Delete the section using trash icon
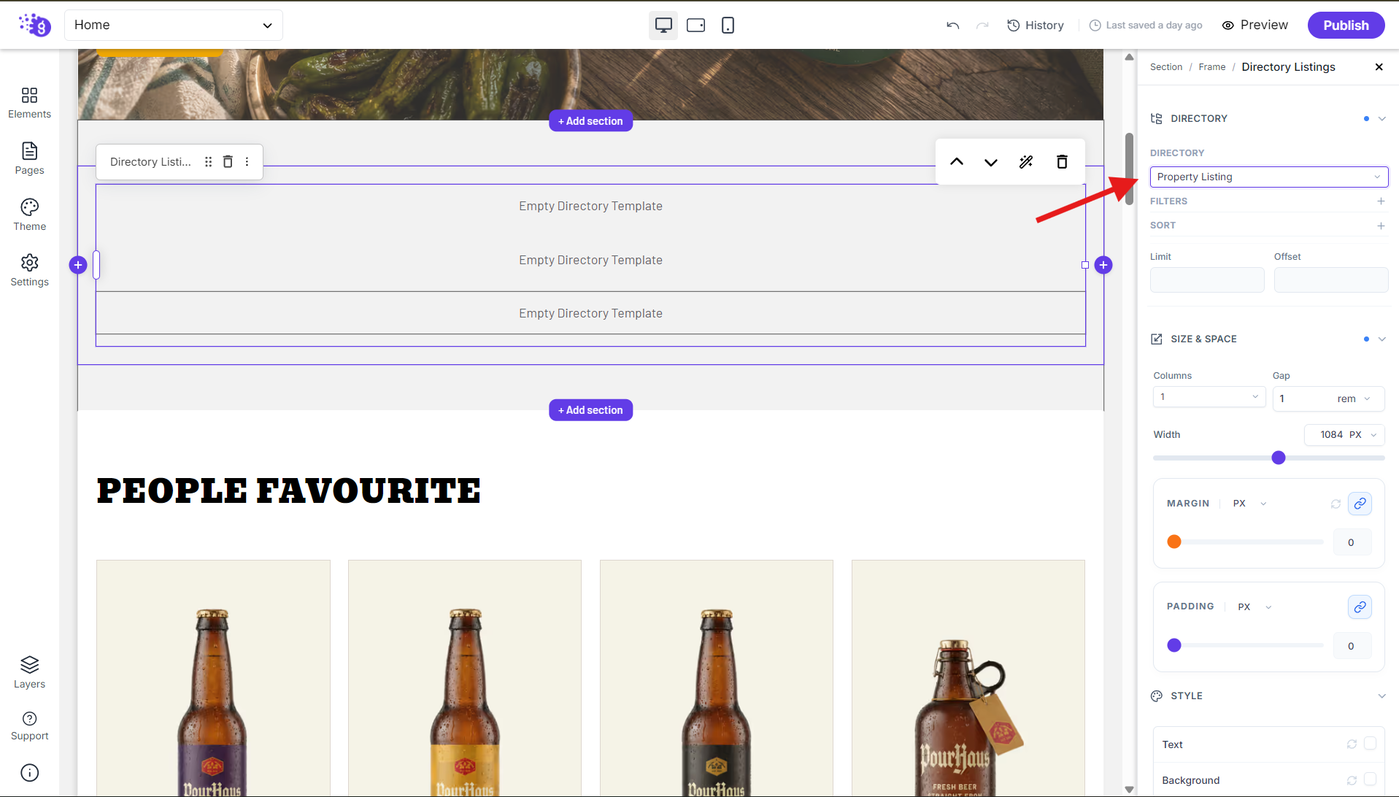The width and height of the screenshot is (1399, 797). (x=1062, y=162)
